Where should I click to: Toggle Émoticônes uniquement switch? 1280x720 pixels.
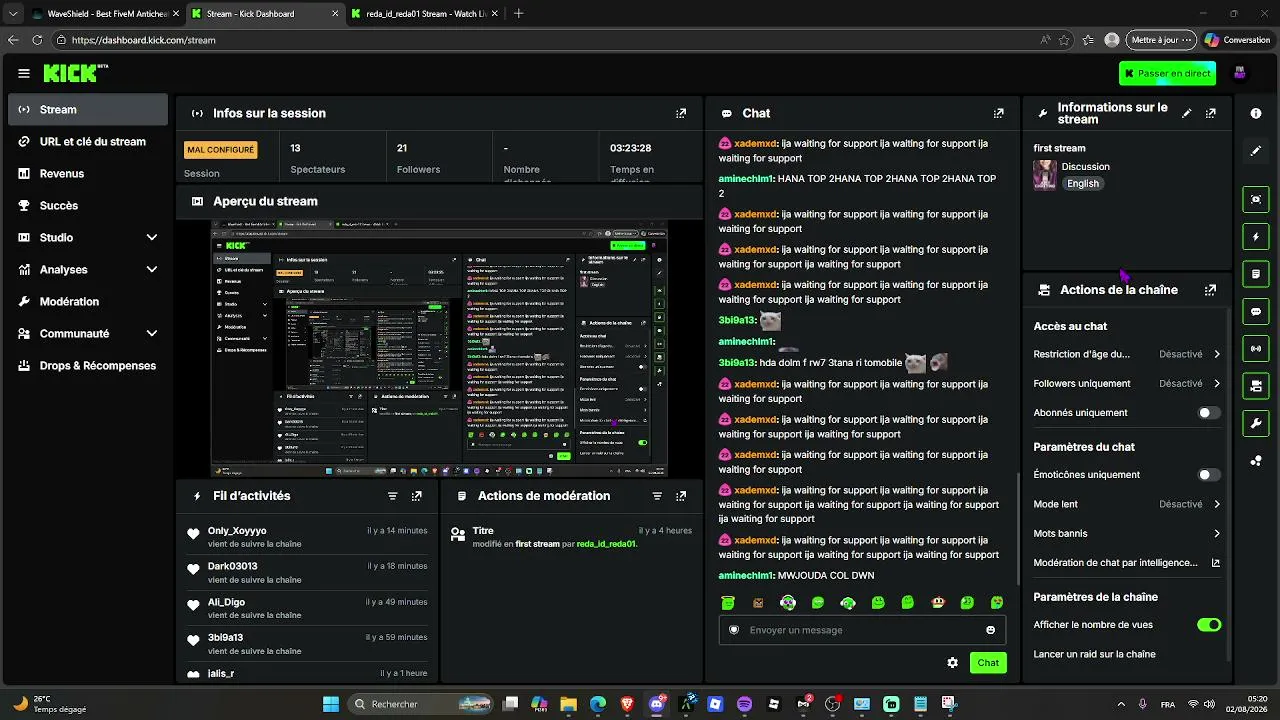(1209, 475)
